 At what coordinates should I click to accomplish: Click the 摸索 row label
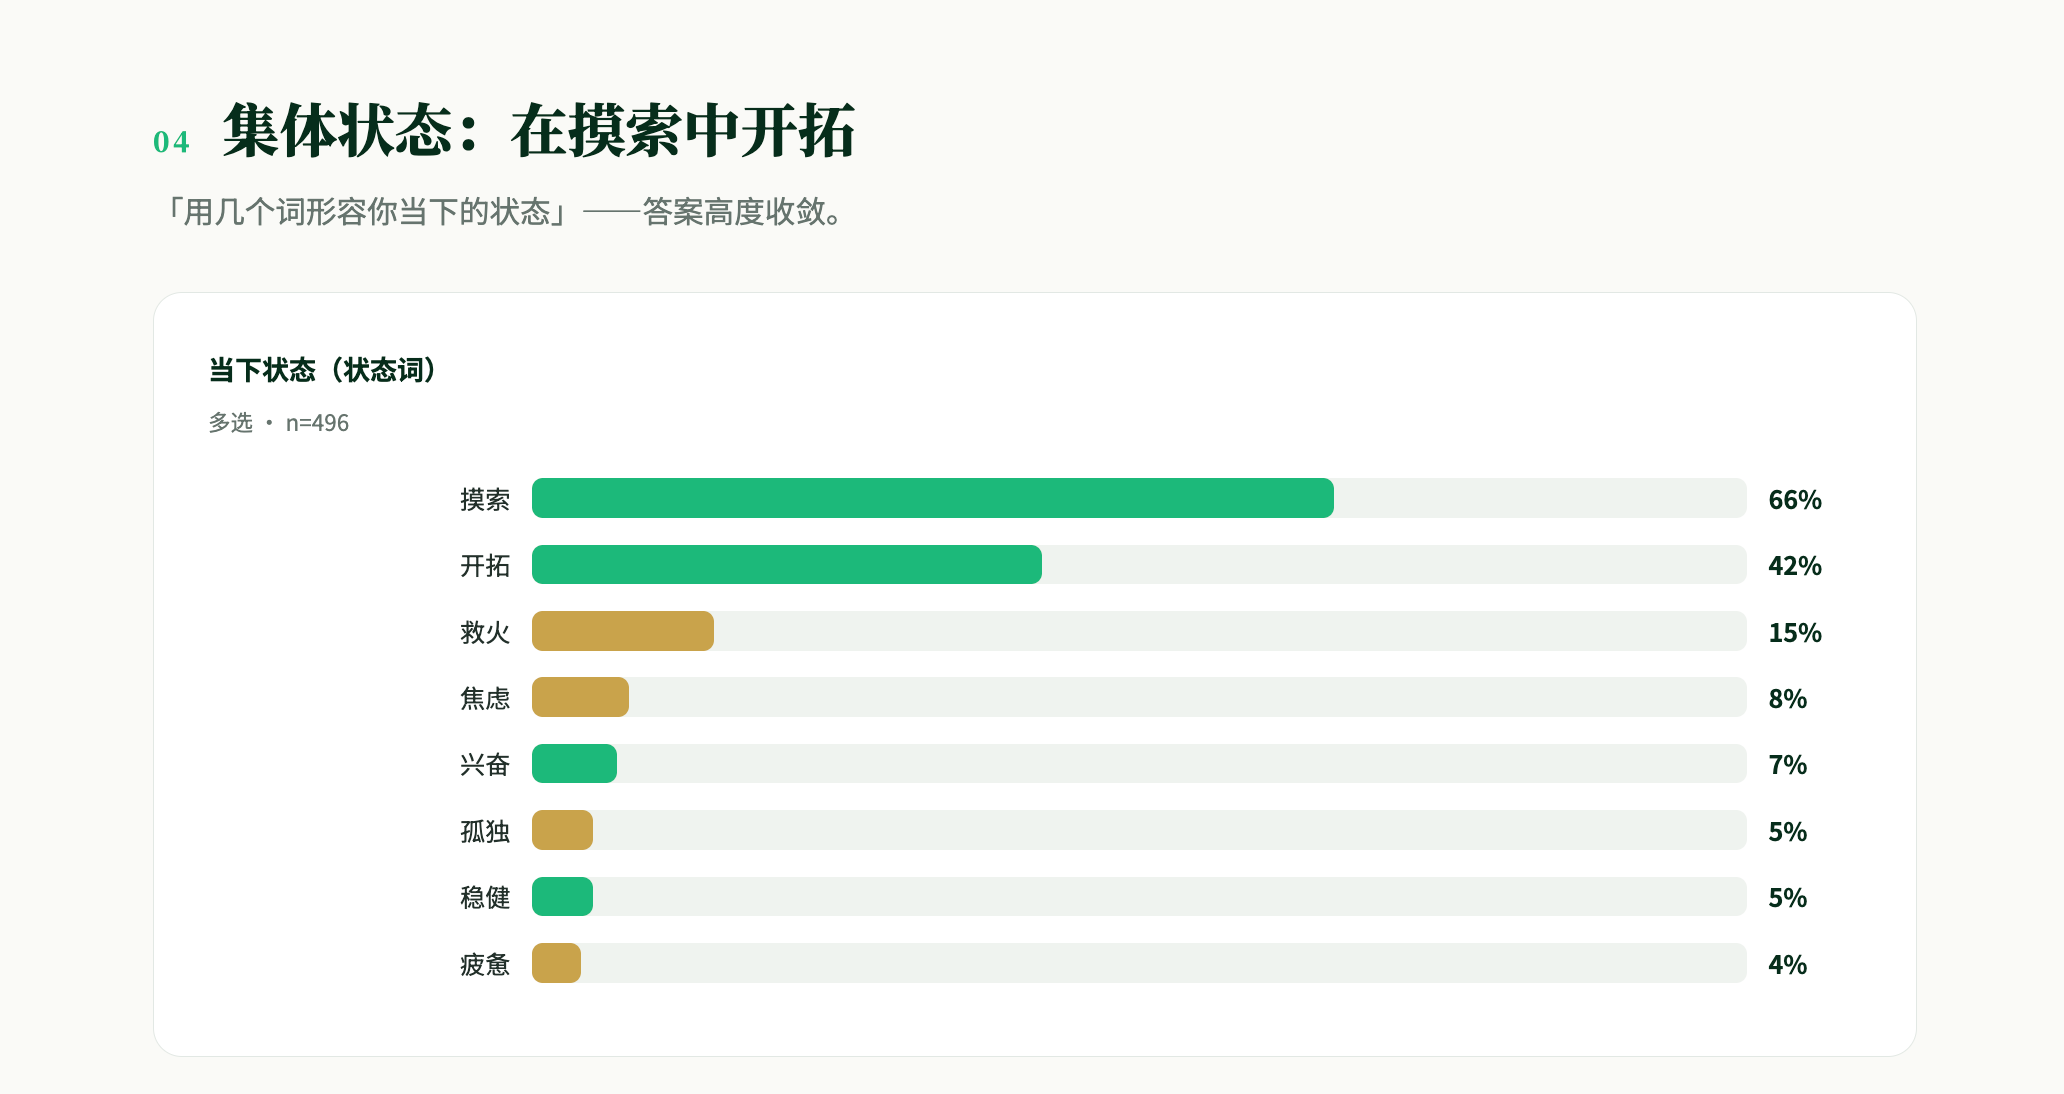coord(485,499)
